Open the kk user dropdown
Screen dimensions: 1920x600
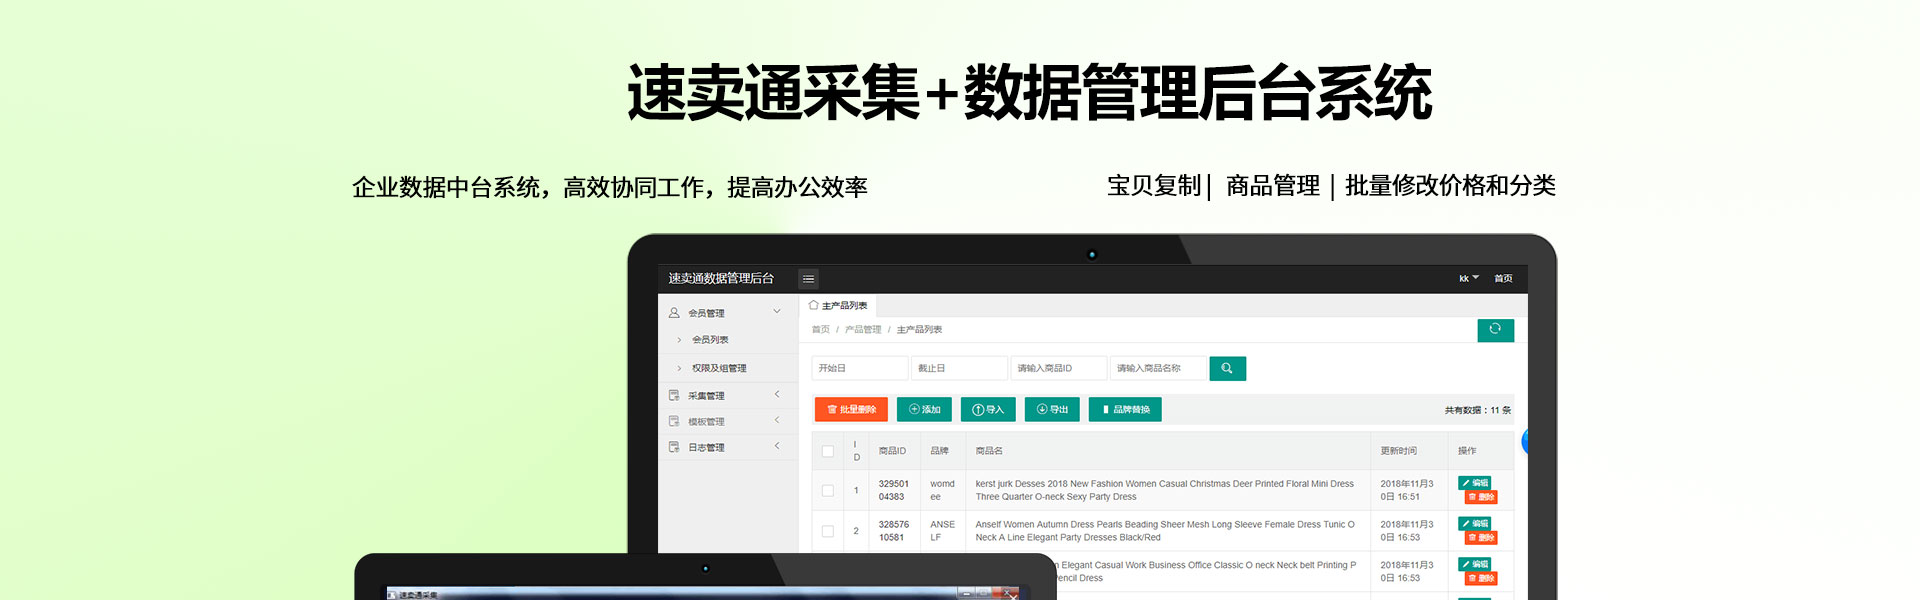coord(1468,279)
